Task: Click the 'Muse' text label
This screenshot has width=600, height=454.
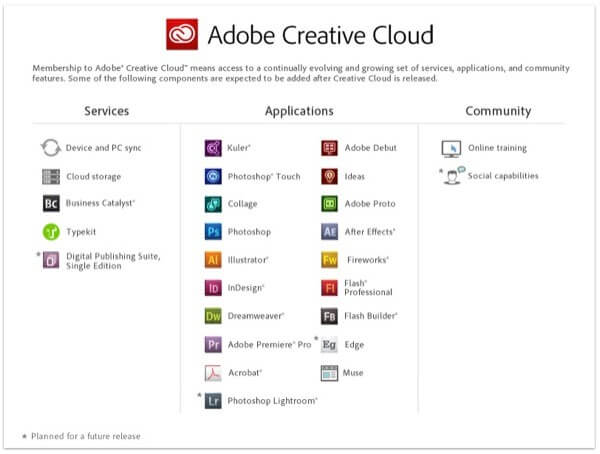Action: (353, 373)
